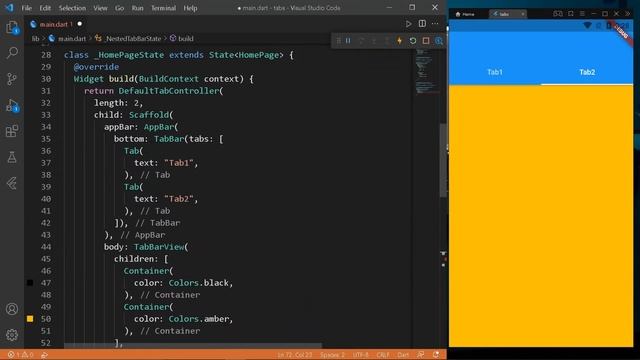This screenshot has height=360, width=640.
Task: Click UTF-8 encoding in status bar
Action: pos(361,355)
